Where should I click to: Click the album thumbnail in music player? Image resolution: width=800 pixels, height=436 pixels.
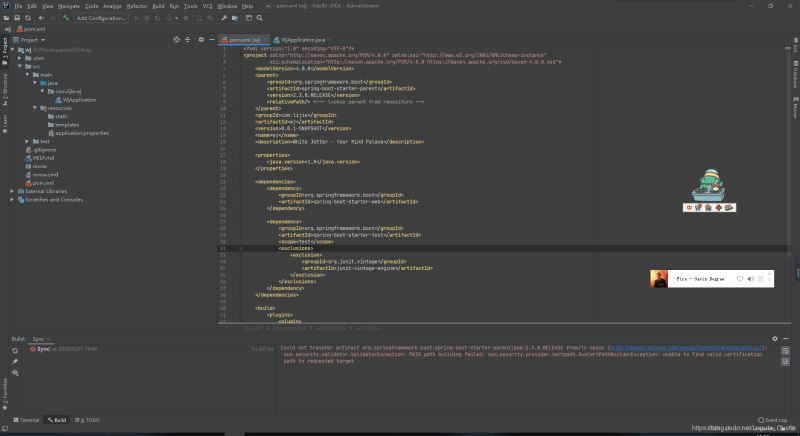tap(660, 279)
